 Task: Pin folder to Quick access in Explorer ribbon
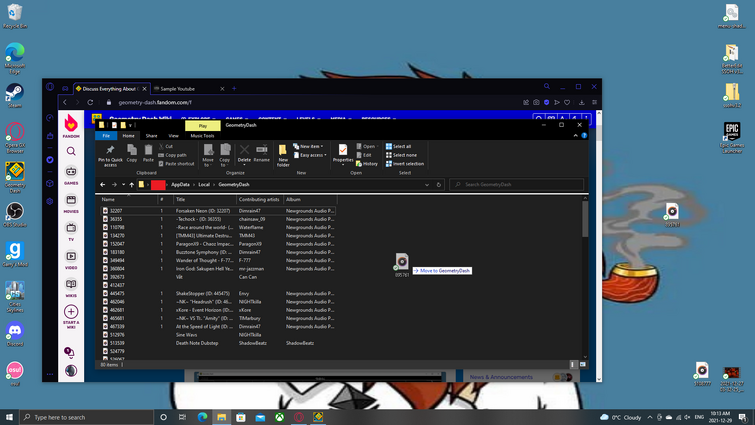point(110,155)
